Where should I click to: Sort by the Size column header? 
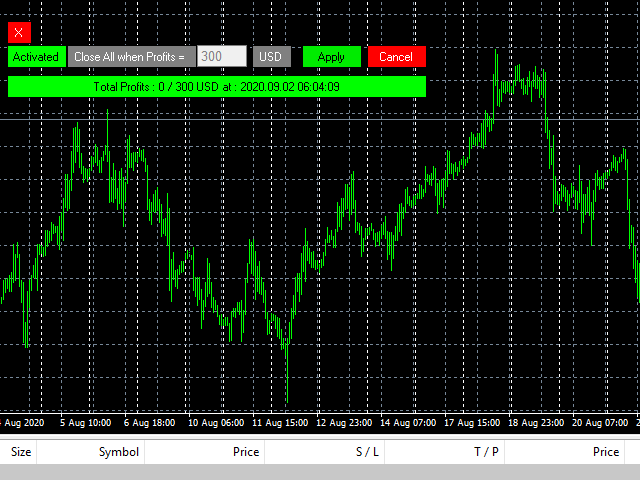point(21,452)
